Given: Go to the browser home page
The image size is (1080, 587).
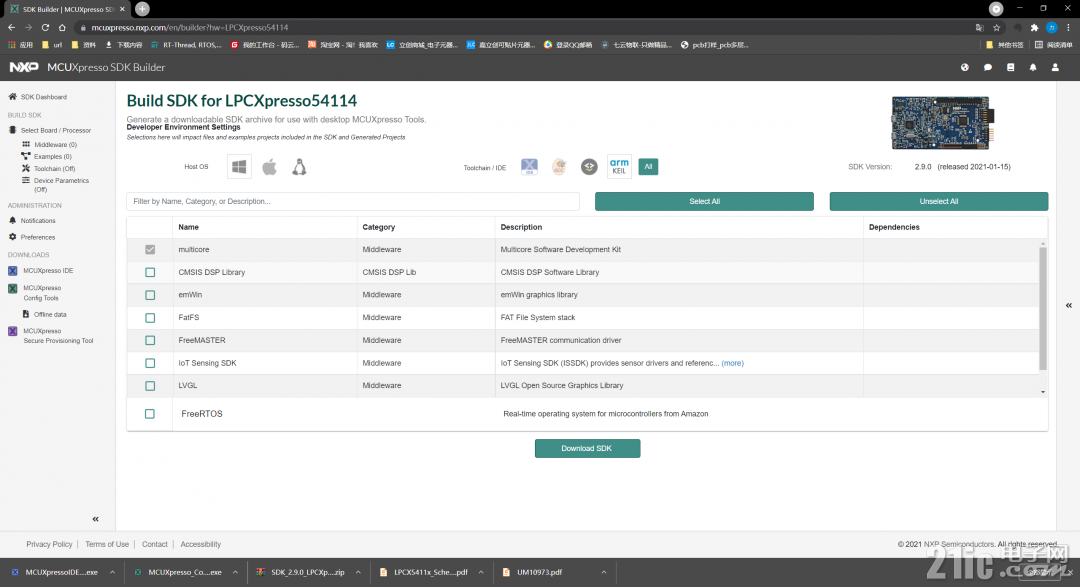Looking at the screenshot, I should click(62, 28).
